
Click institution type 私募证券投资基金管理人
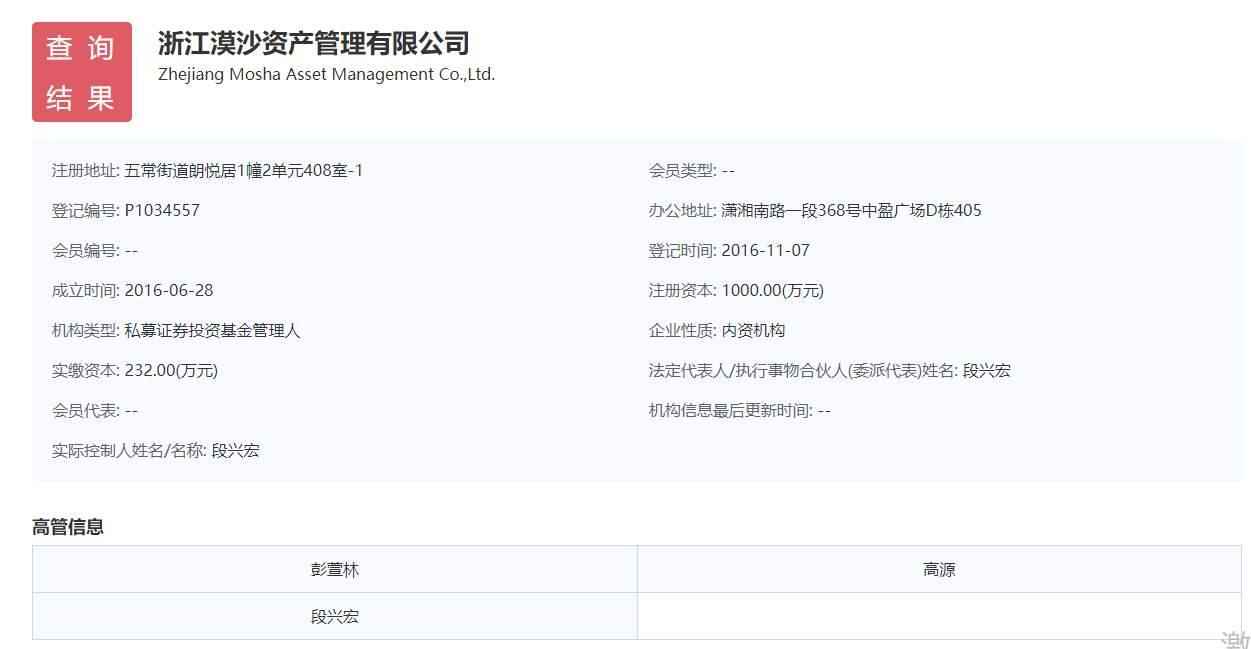click(212, 331)
